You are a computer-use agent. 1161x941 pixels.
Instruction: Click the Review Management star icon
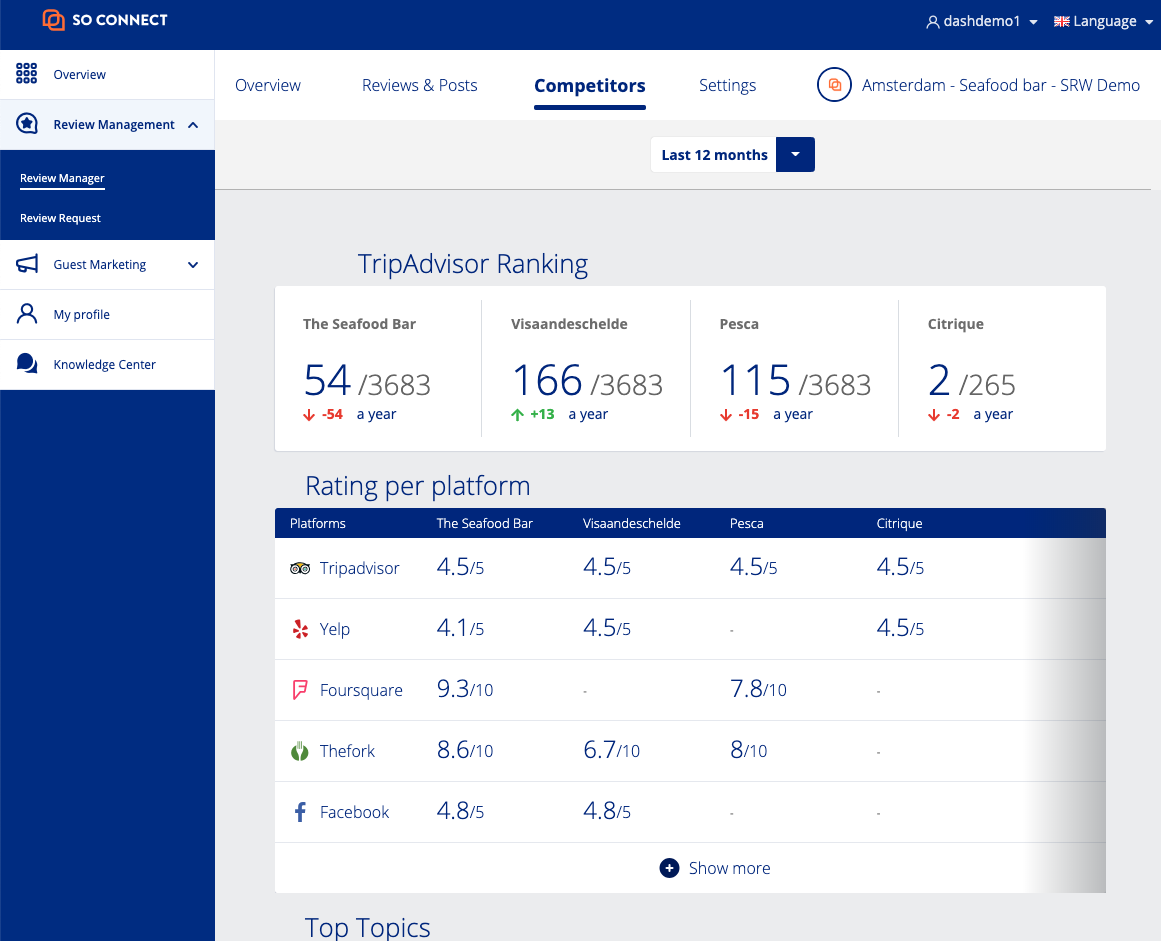pos(27,124)
